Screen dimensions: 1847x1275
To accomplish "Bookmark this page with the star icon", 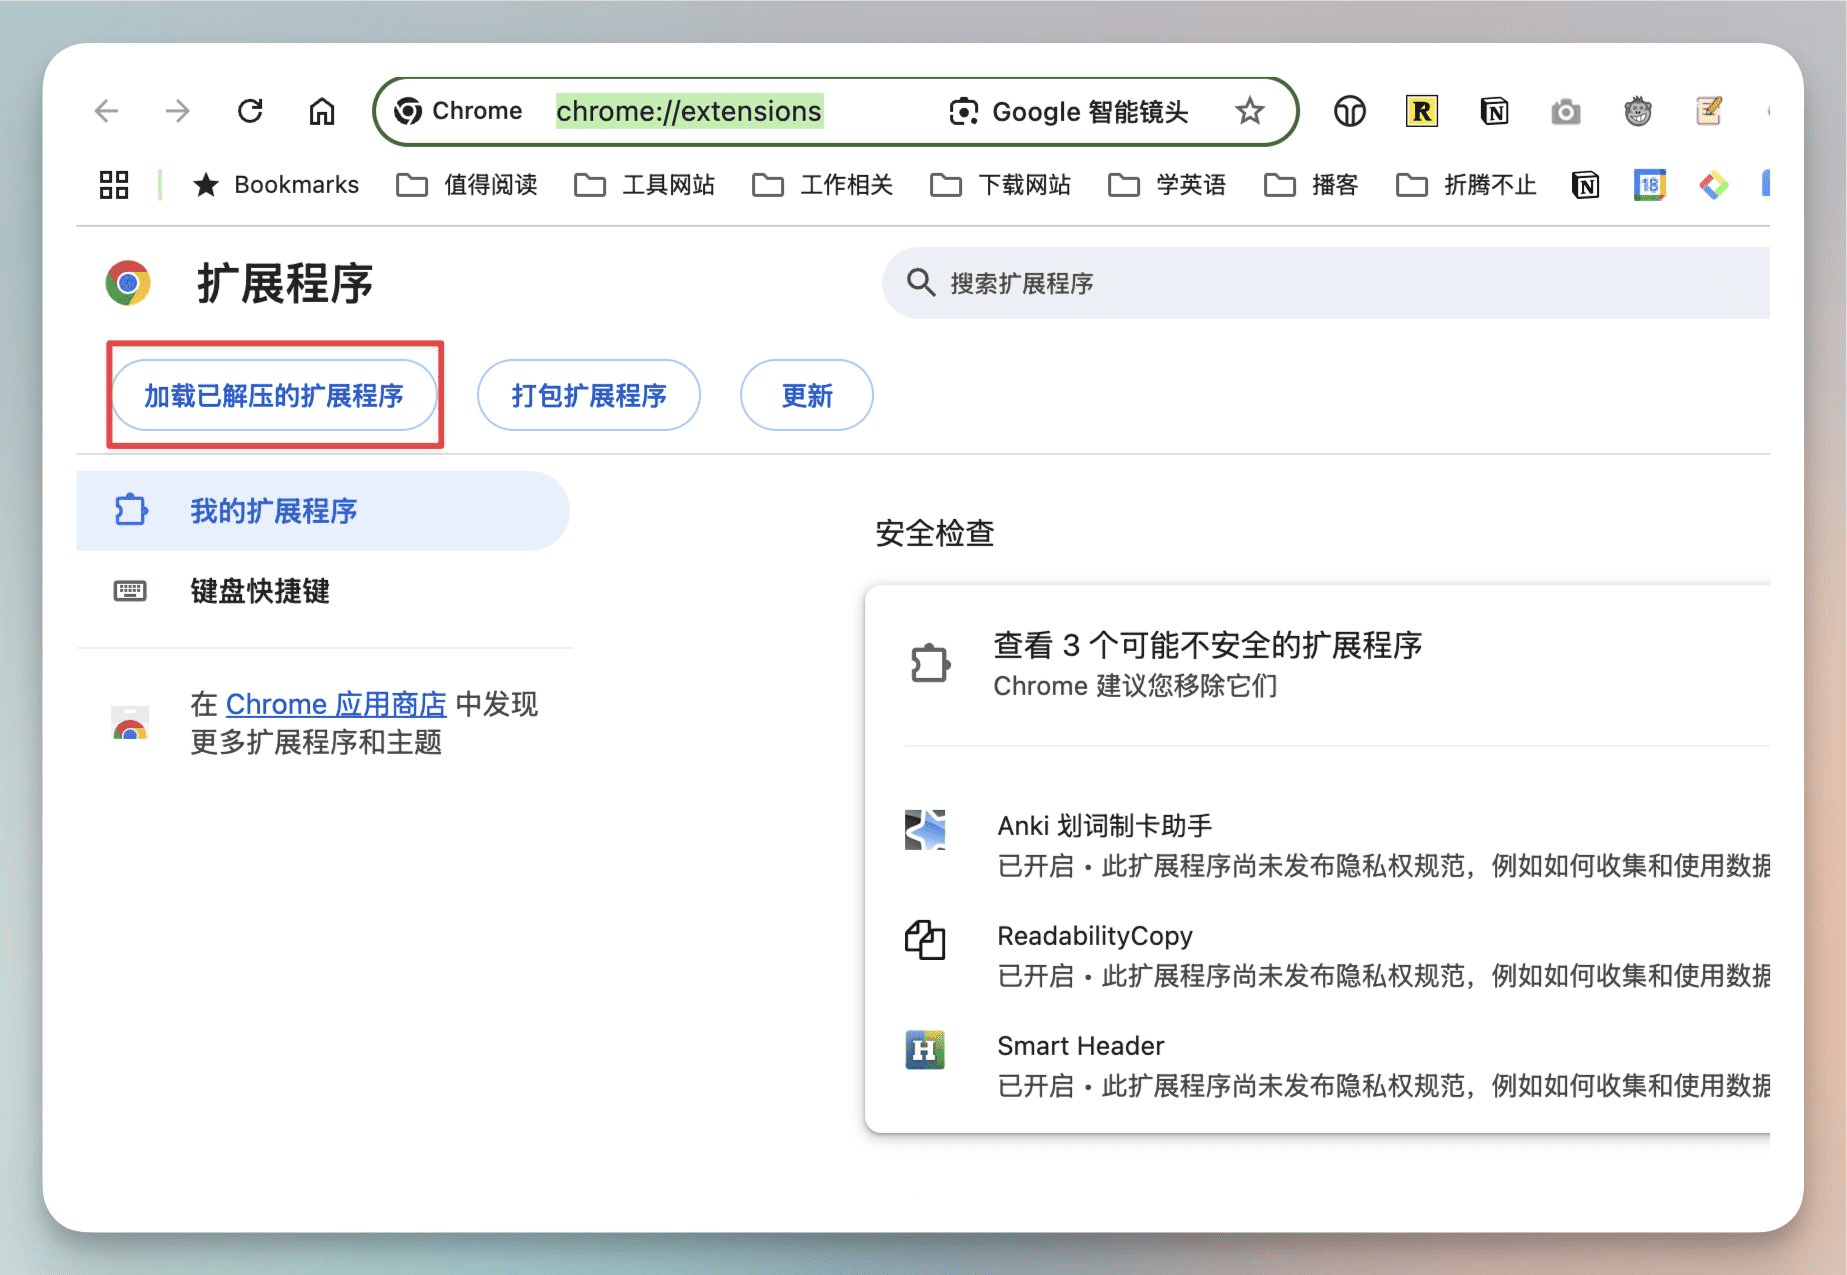I will point(1249,111).
